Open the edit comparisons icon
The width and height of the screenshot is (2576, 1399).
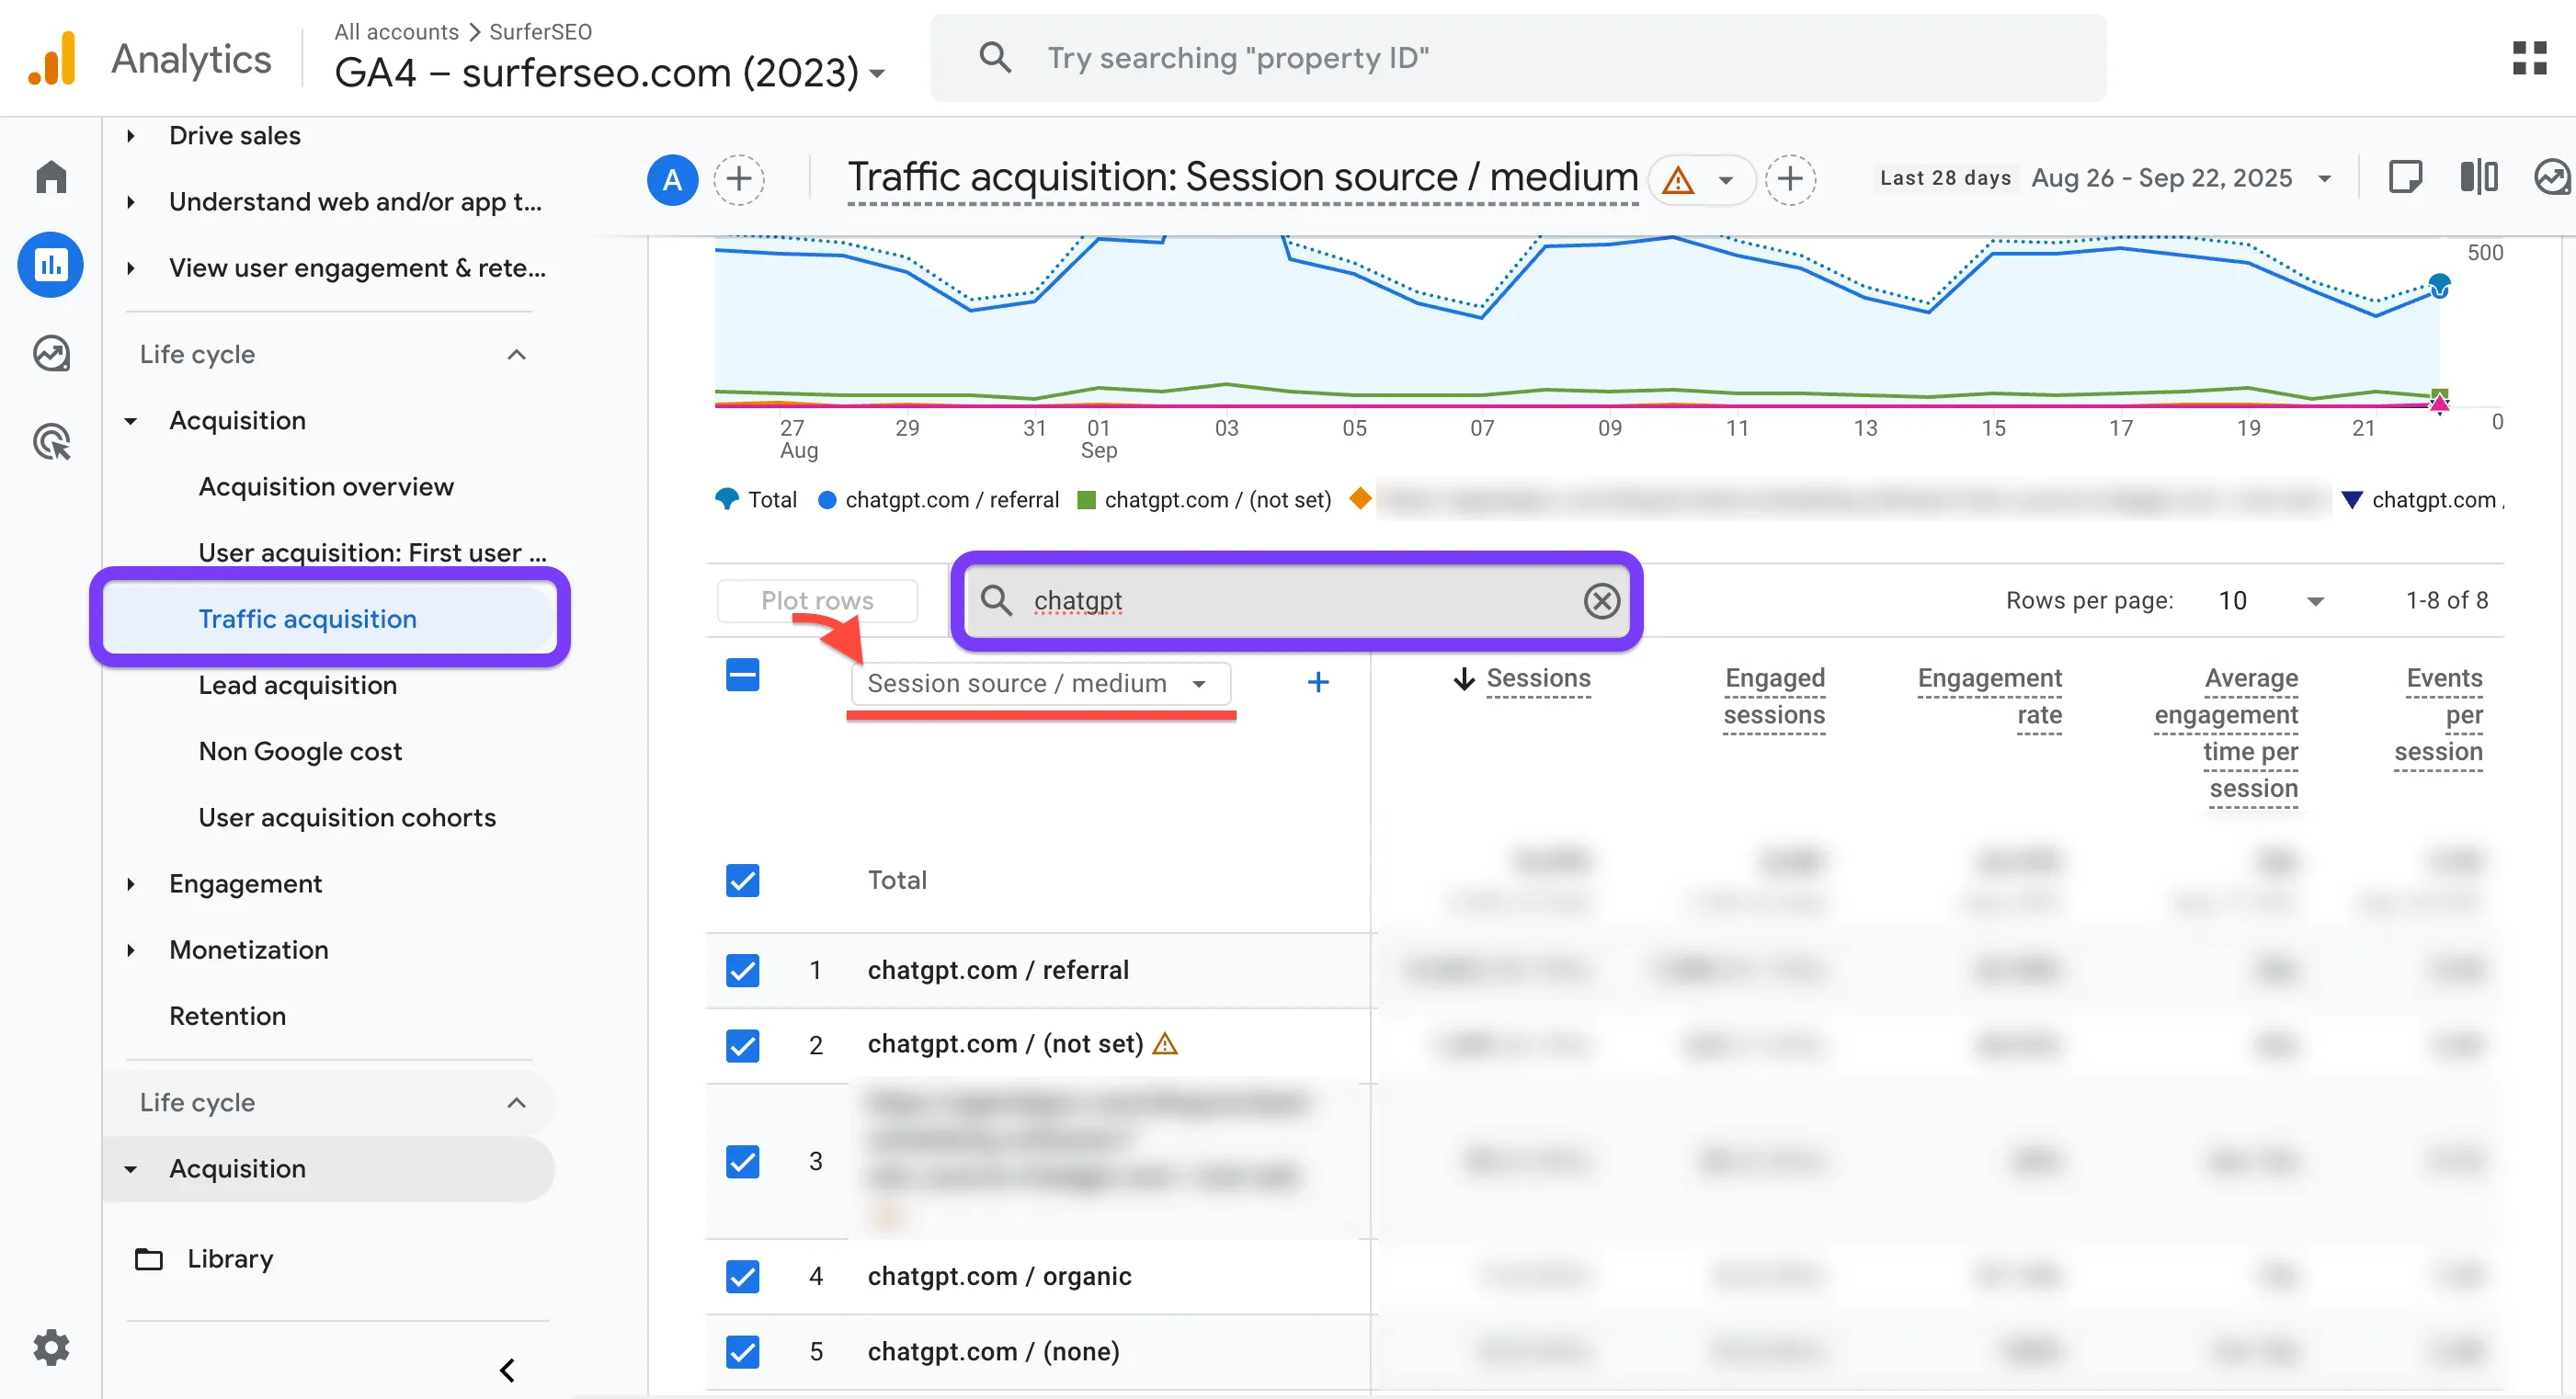tap(2478, 178)
